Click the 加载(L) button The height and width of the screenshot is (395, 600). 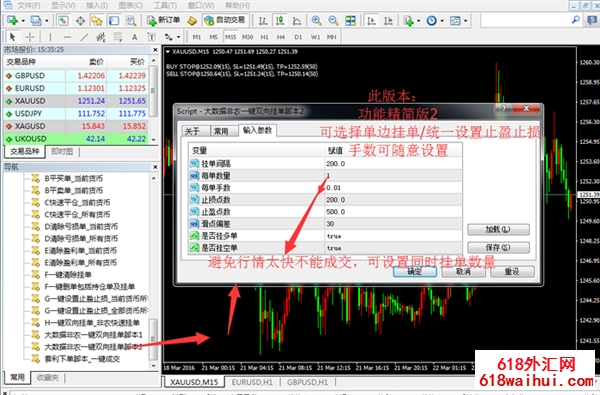(x=498, y=229)
